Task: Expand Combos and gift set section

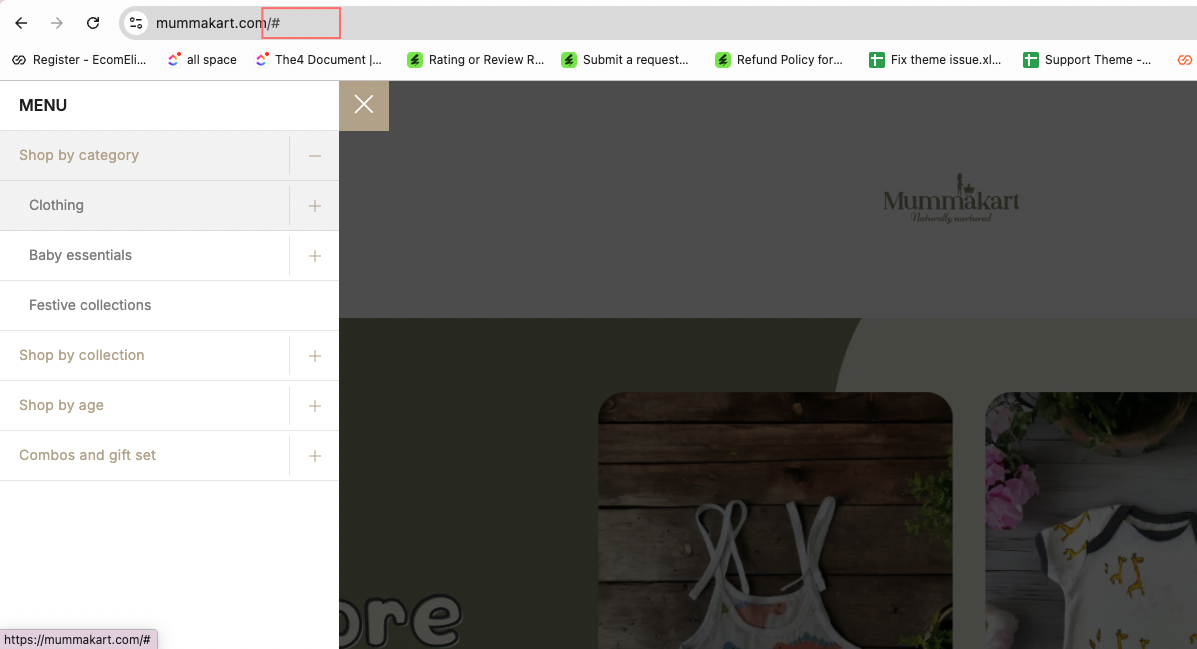Action: click(x=314, y=456)
